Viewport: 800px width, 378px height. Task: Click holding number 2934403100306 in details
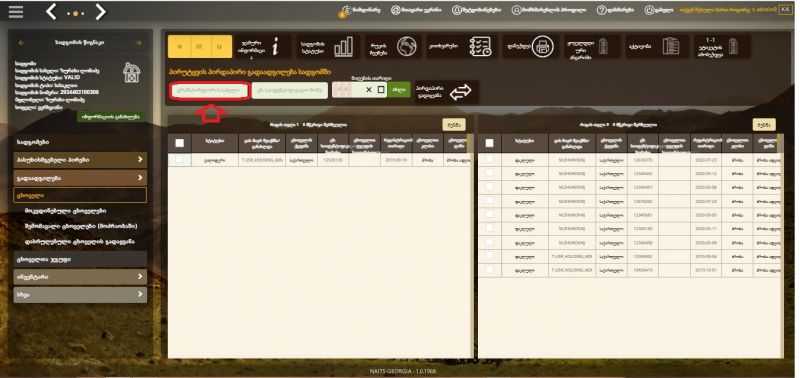click(80, 92)
